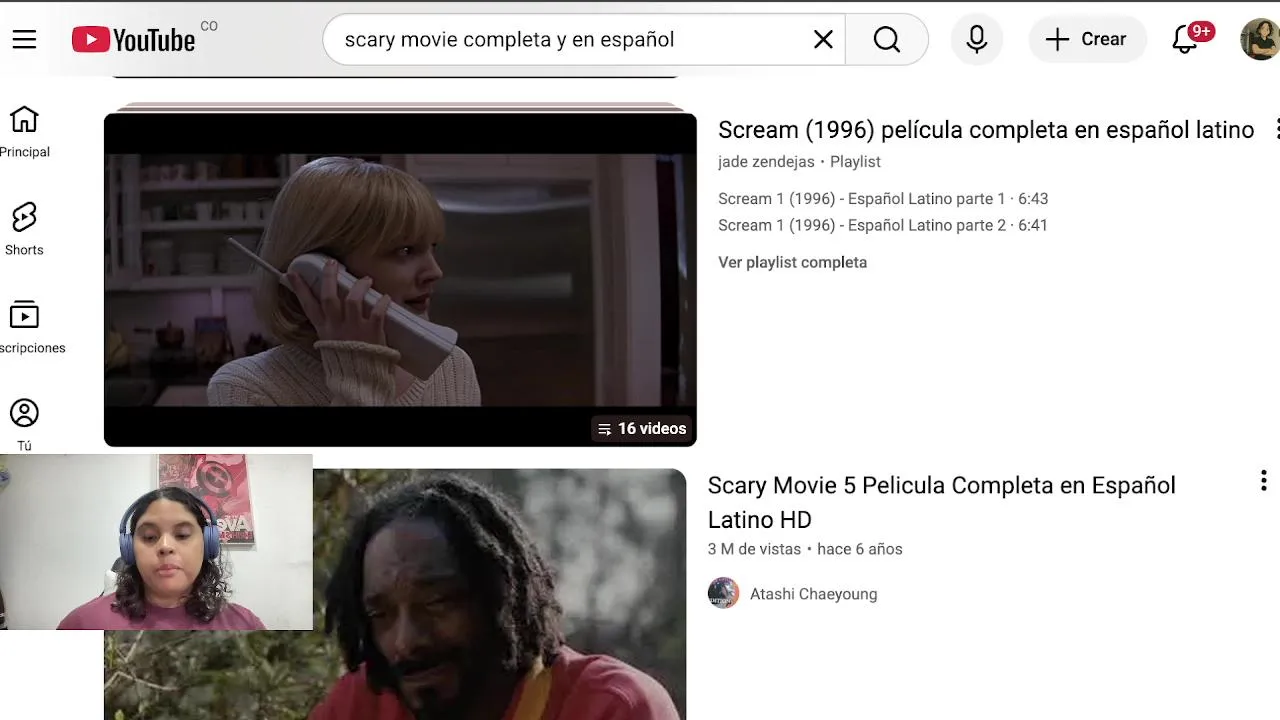Click Ver playlist completa
This screenshot has width=1280, height=720.
coord(792,262)
